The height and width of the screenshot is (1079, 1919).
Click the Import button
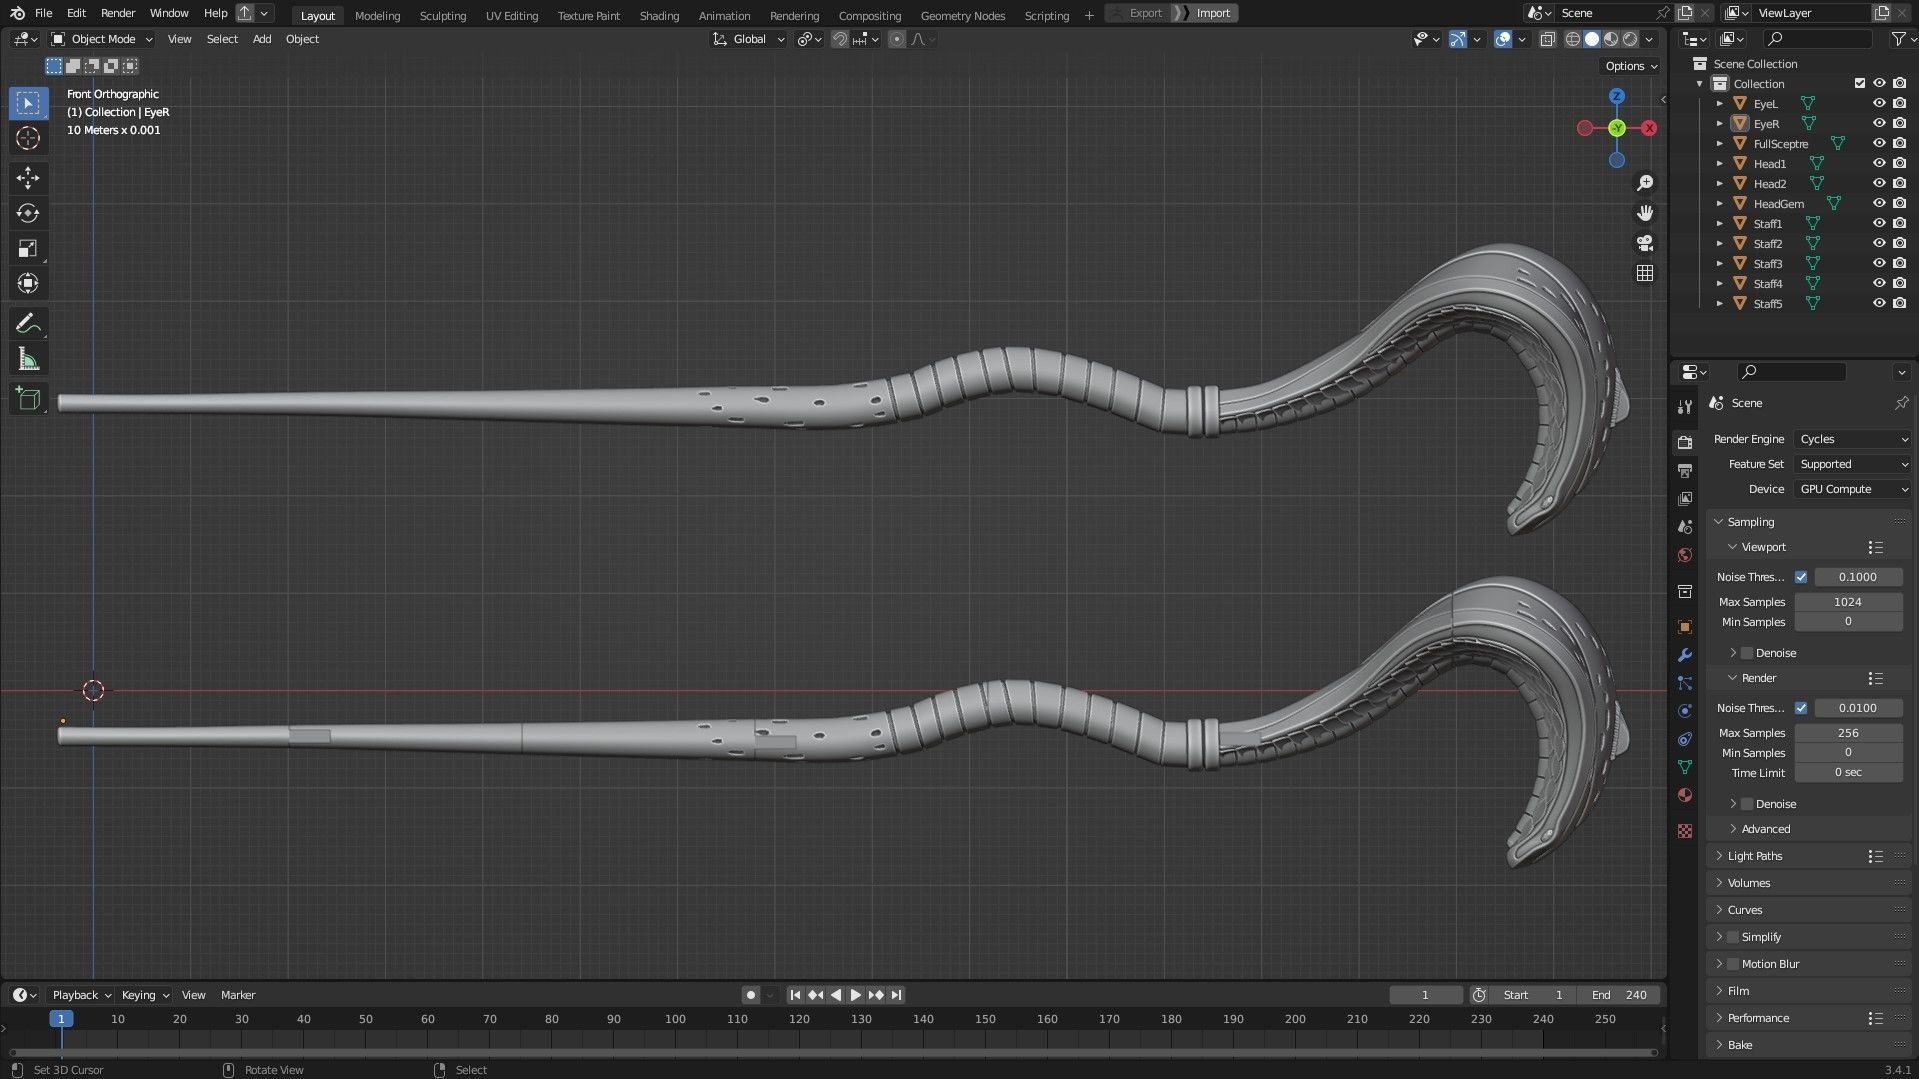[1213, 13]
